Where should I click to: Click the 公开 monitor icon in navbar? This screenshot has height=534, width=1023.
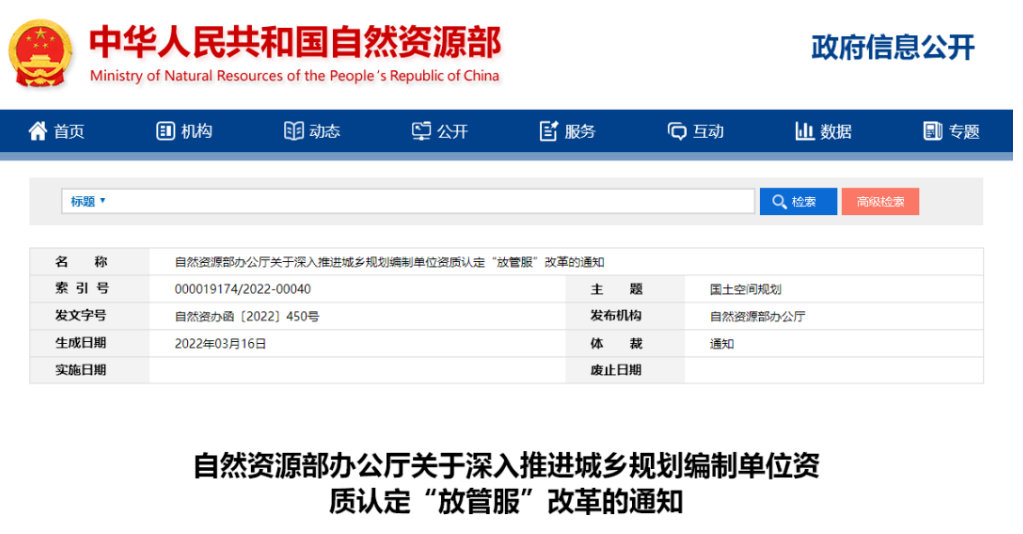(x=421, y=131)
